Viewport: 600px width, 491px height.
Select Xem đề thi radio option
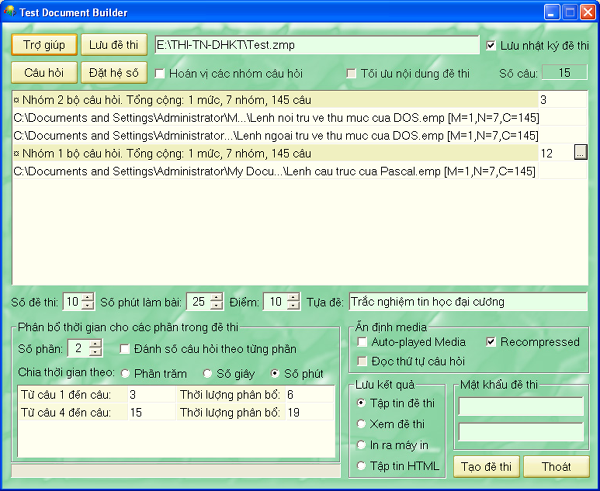(361, 424)
